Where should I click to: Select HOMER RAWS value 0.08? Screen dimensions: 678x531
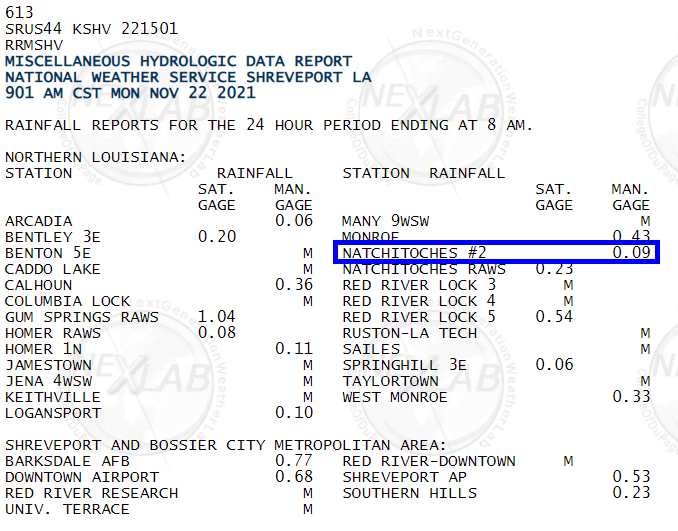tap(217, 333)
